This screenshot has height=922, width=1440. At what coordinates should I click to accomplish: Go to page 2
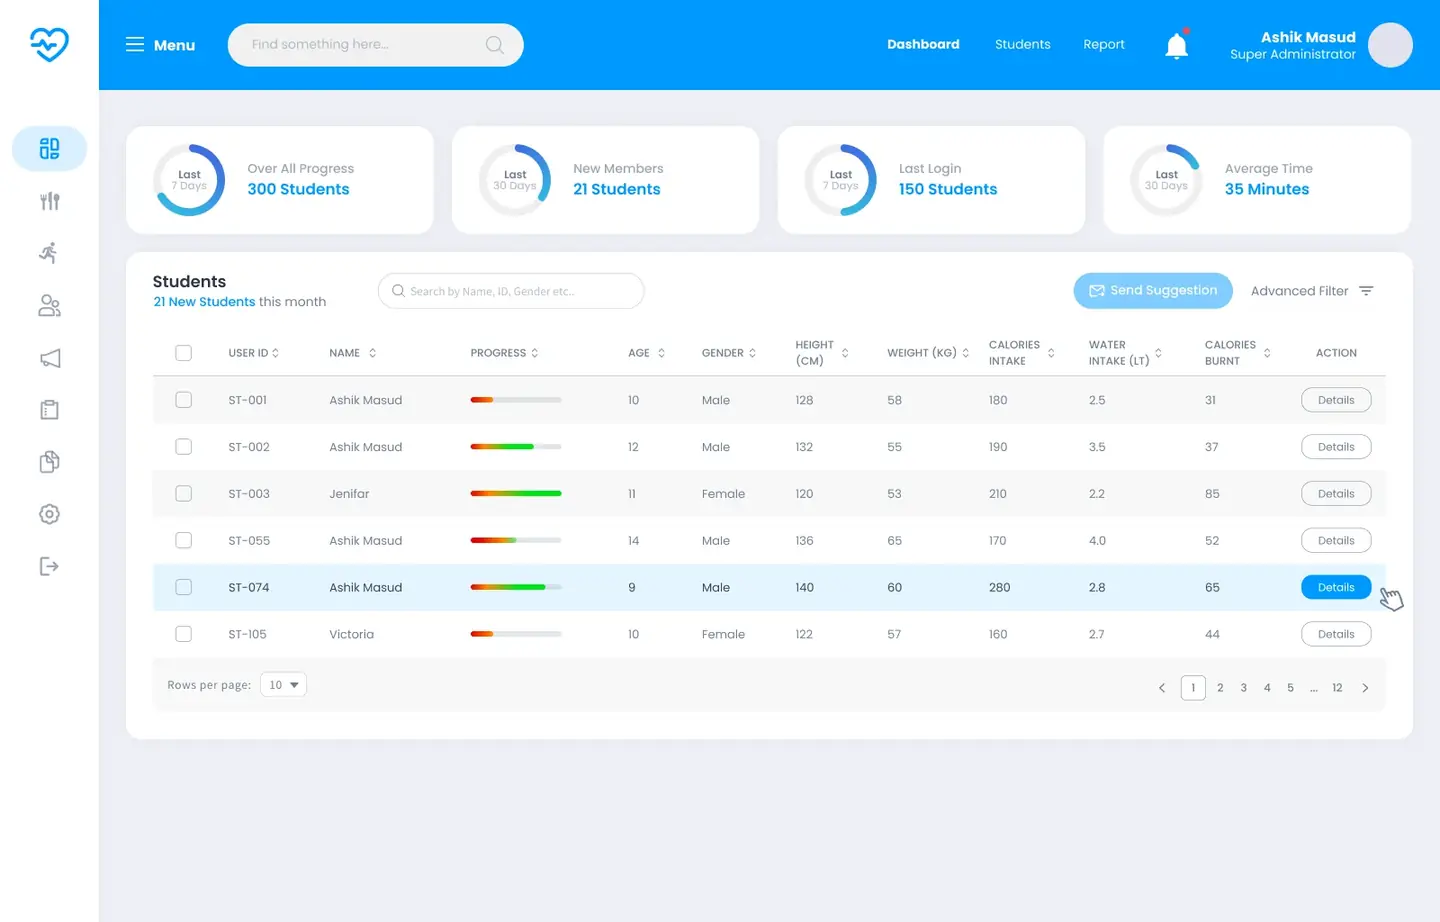coord(1220,688)
